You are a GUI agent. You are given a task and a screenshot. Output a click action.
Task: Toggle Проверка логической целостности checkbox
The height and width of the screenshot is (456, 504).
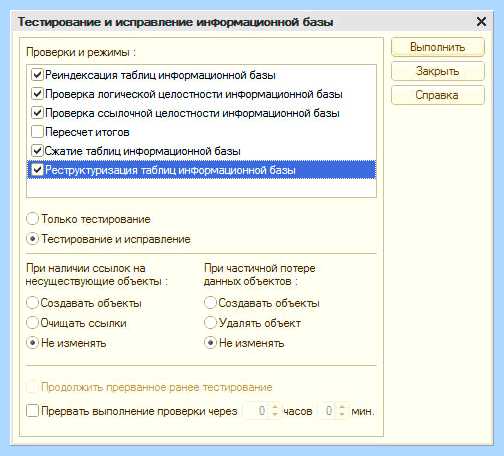[x=37, y=94]
